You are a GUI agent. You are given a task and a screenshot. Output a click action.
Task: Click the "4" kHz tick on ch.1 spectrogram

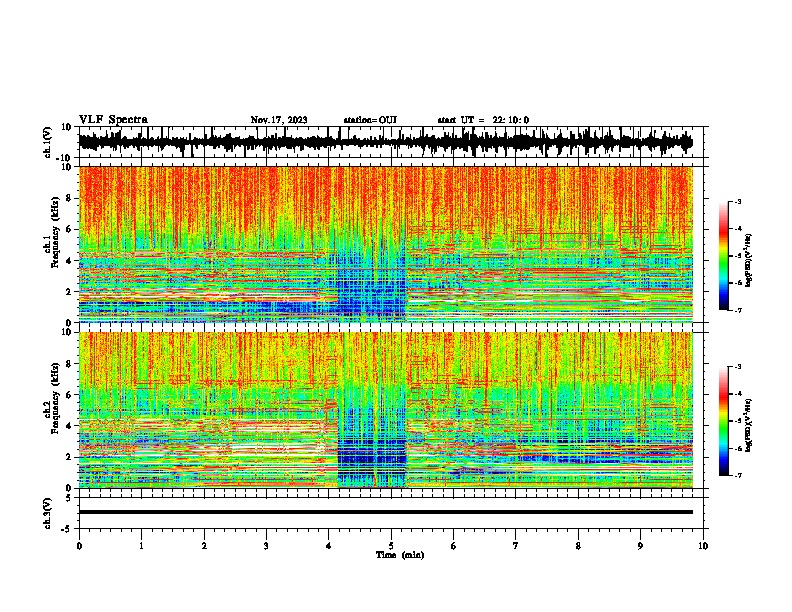(x=69, y=261)
